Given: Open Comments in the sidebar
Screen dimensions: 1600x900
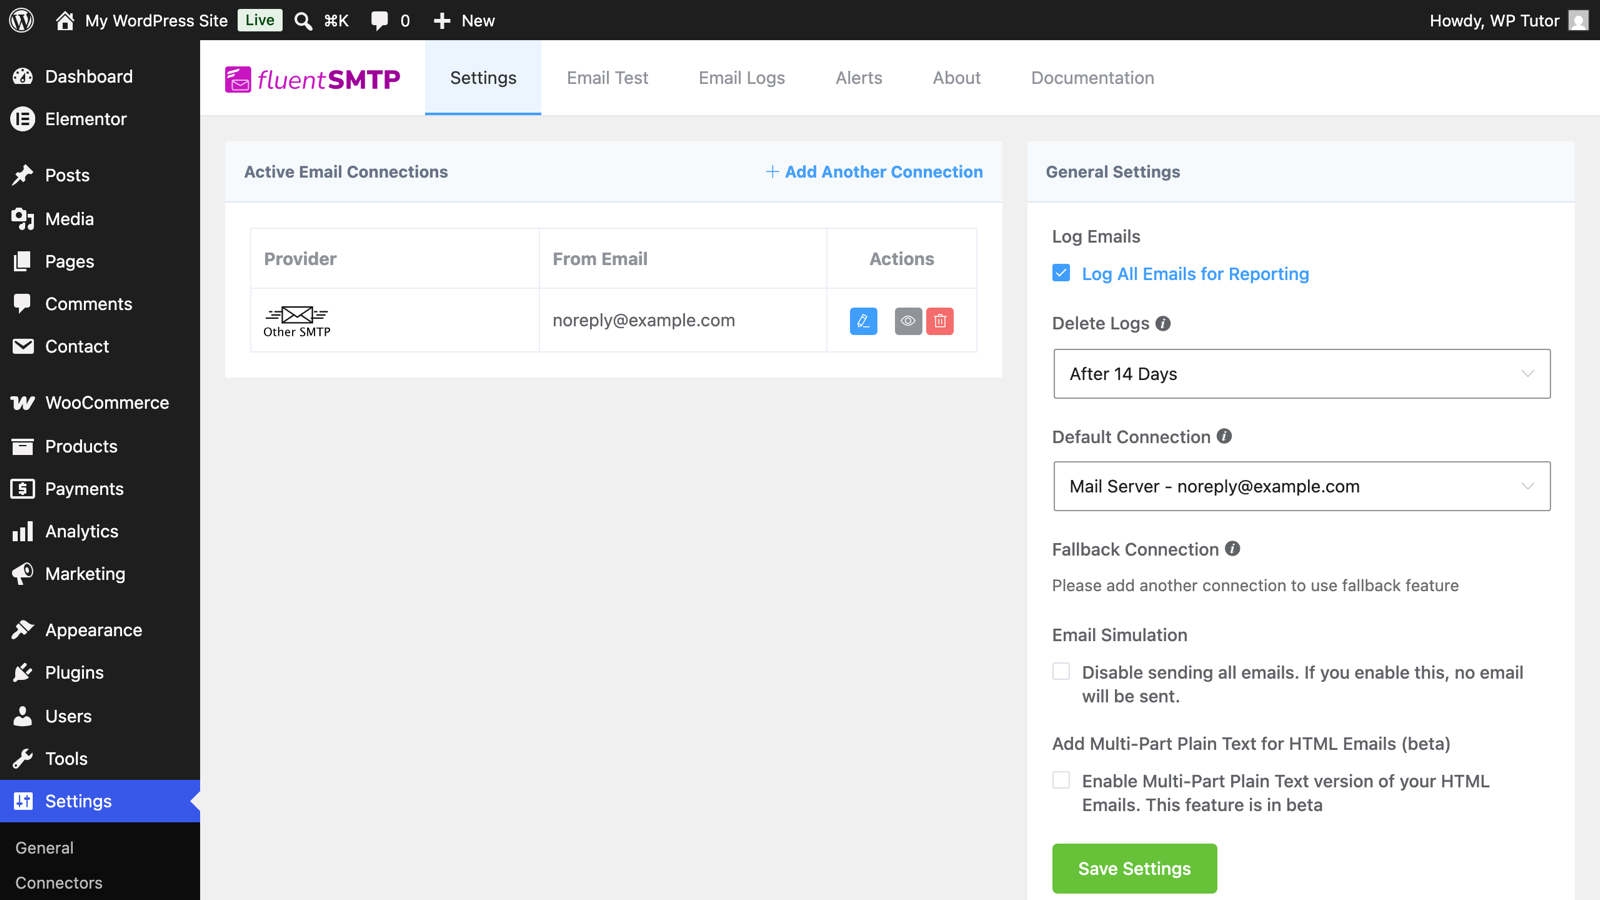Looking at the screenshot, I should coord(100,304).
